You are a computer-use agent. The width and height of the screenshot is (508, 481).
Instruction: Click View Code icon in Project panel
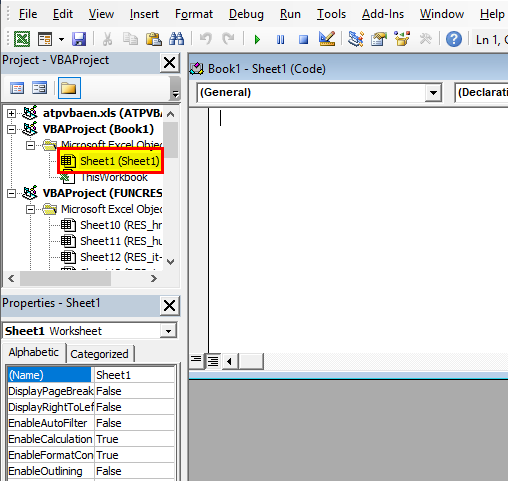tap(17, 88)
